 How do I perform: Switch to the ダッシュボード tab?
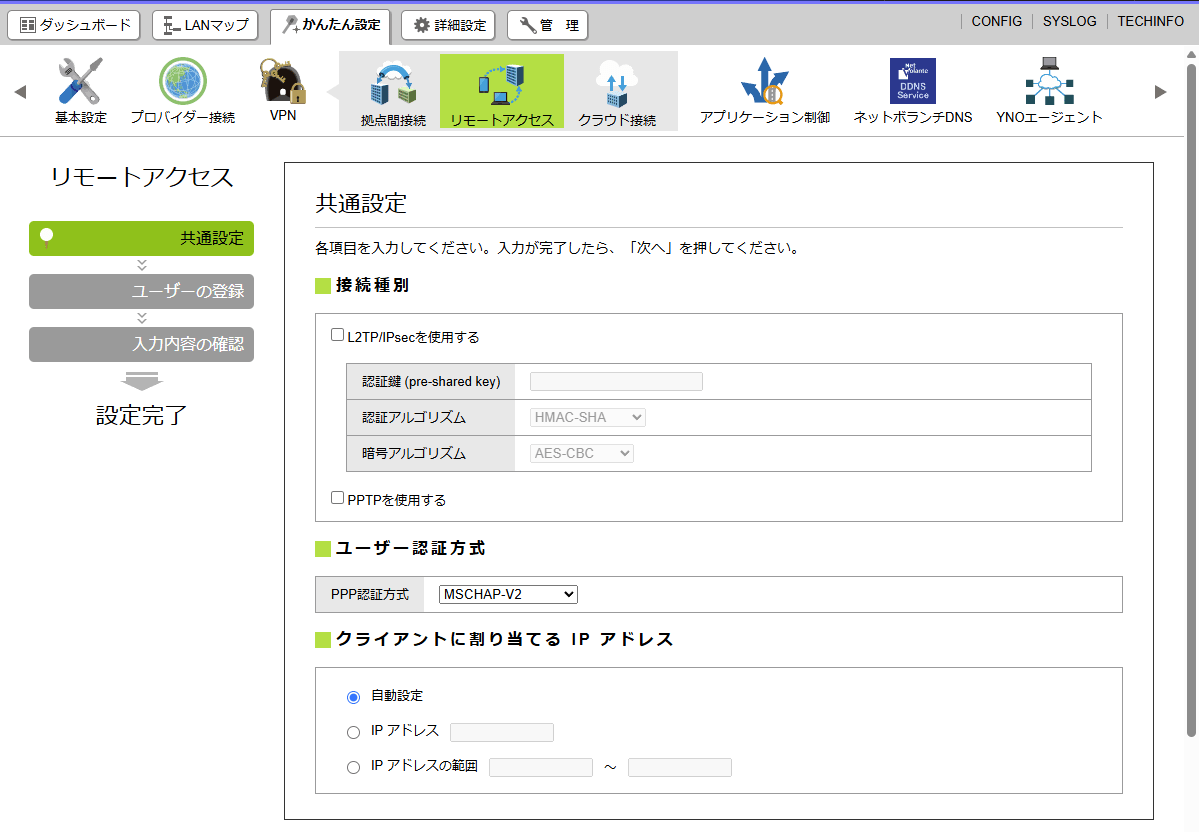pyautogui.click(x=74, y=25)
